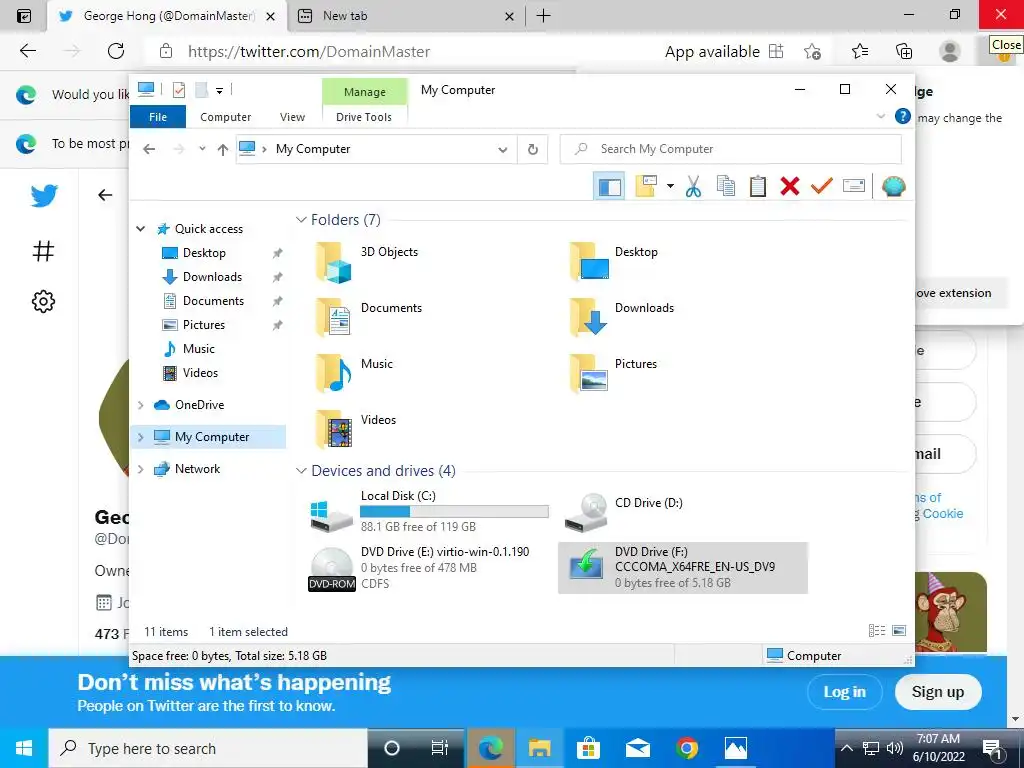Open the Drive Tools ribbon tab
This screenshot has height=768, width=1024.
(364, 117)
